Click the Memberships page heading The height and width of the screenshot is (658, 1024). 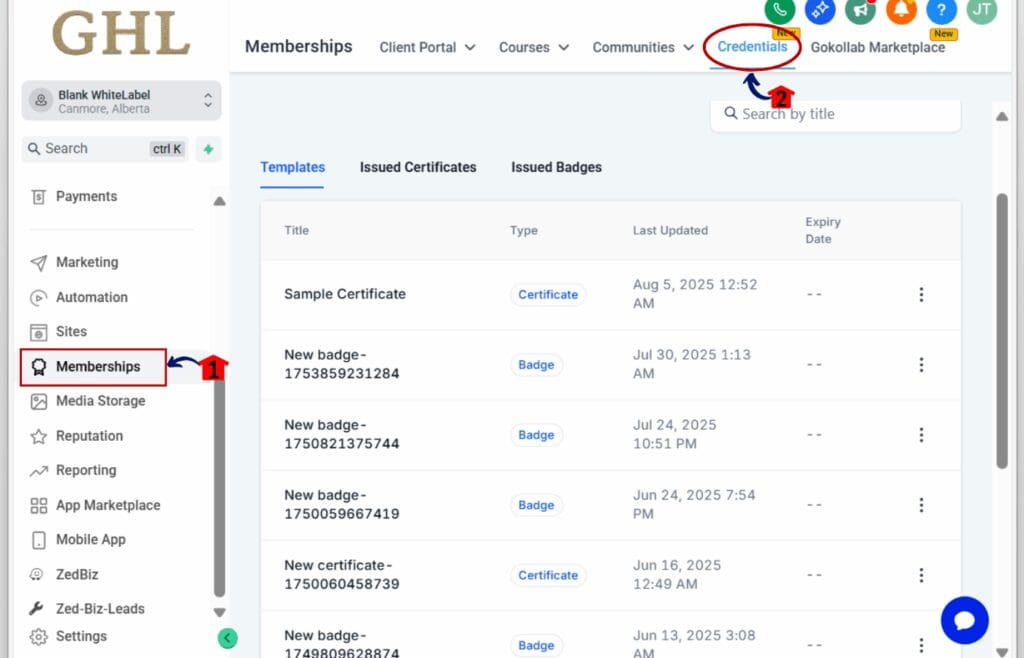pos(298,46)
